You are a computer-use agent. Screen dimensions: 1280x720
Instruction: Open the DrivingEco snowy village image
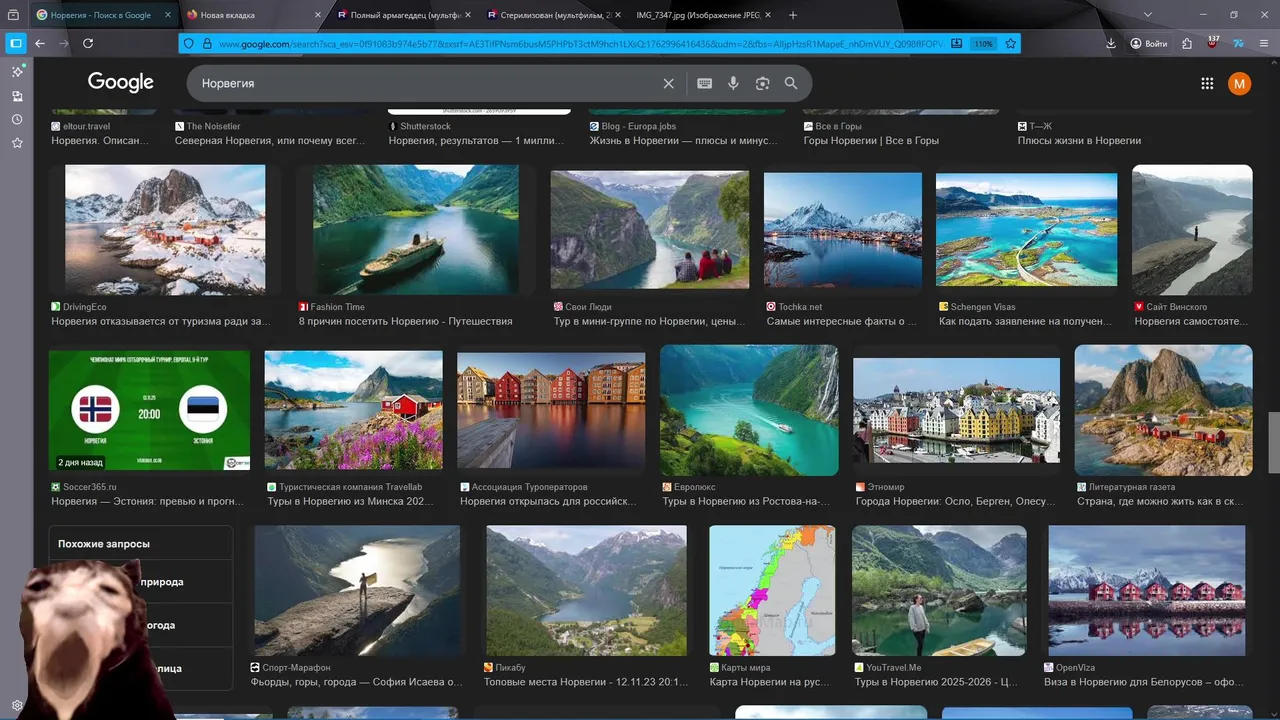[x=165, y=230]
